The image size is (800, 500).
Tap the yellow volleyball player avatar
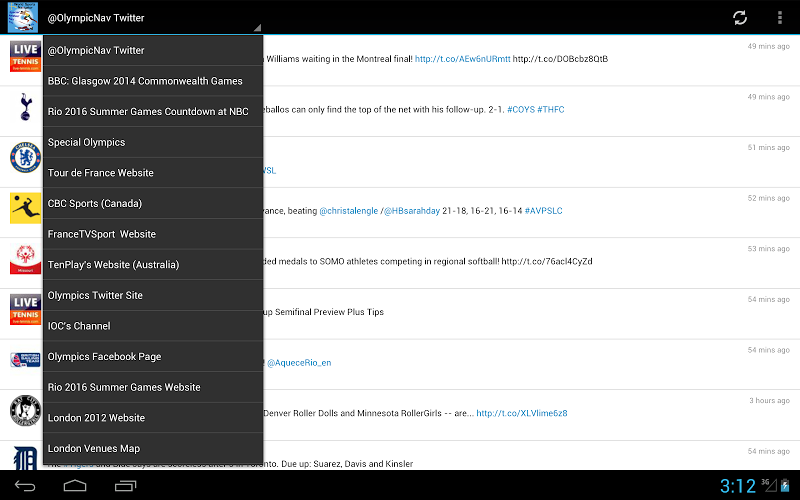pyautogui.click(x=24, y=208)
